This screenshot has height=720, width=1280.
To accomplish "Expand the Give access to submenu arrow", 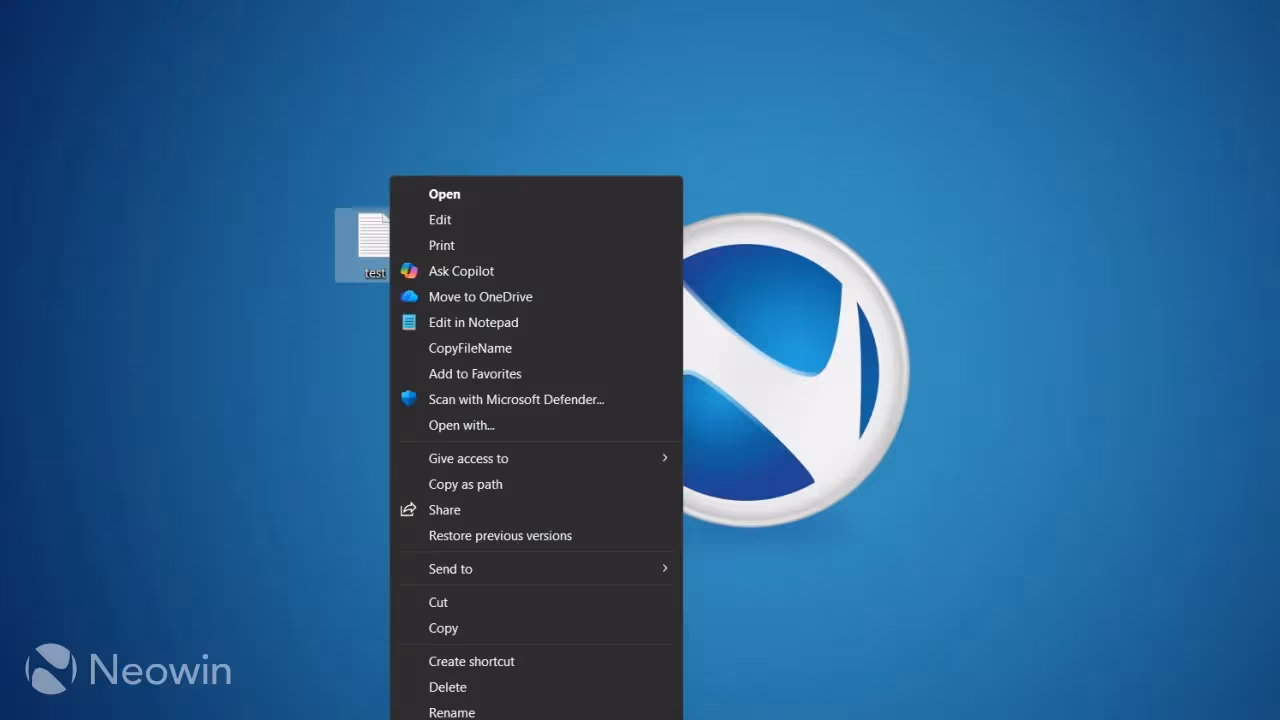I will [x=665, y=458].
